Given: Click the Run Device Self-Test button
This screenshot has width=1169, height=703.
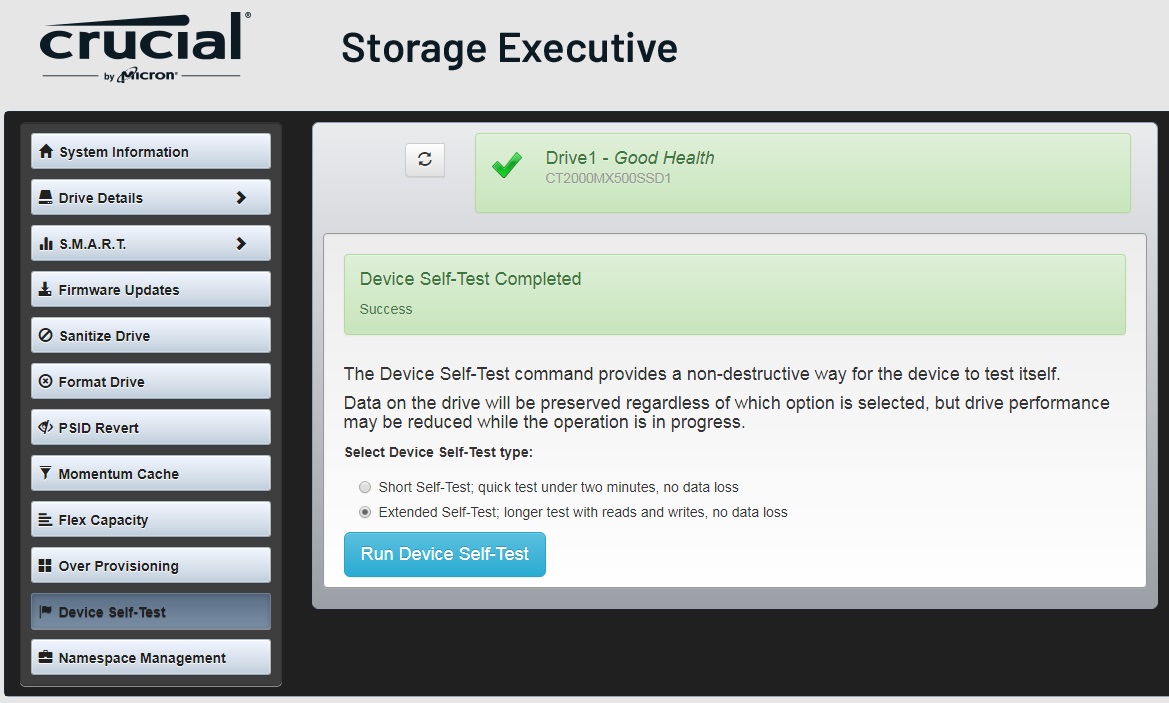Looking at the screenshot, I should (444, 554).
